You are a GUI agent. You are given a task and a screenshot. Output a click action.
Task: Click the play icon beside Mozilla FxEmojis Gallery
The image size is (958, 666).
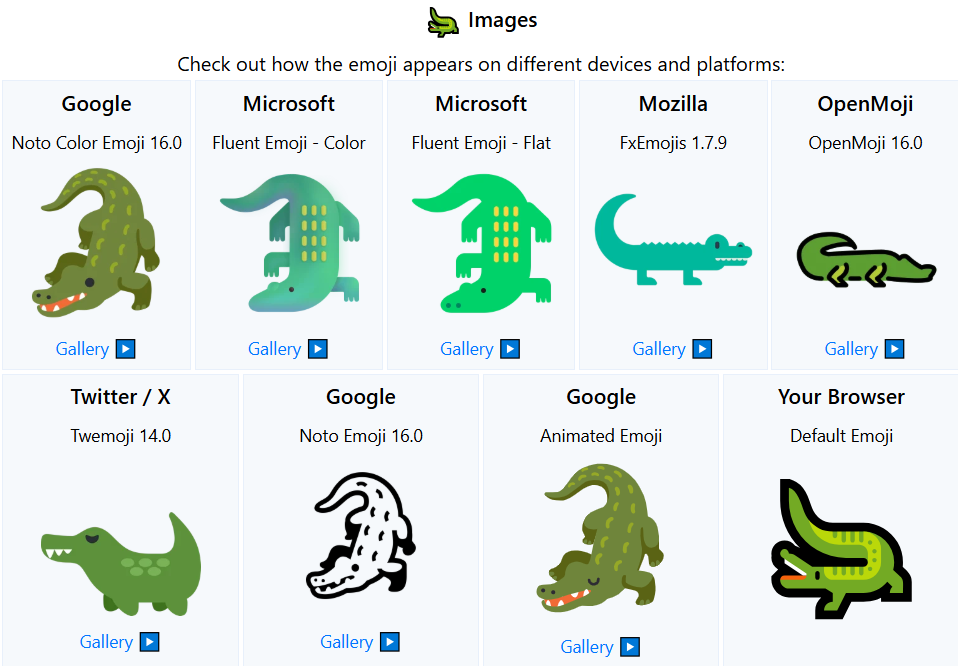click(x=701, y=348)
